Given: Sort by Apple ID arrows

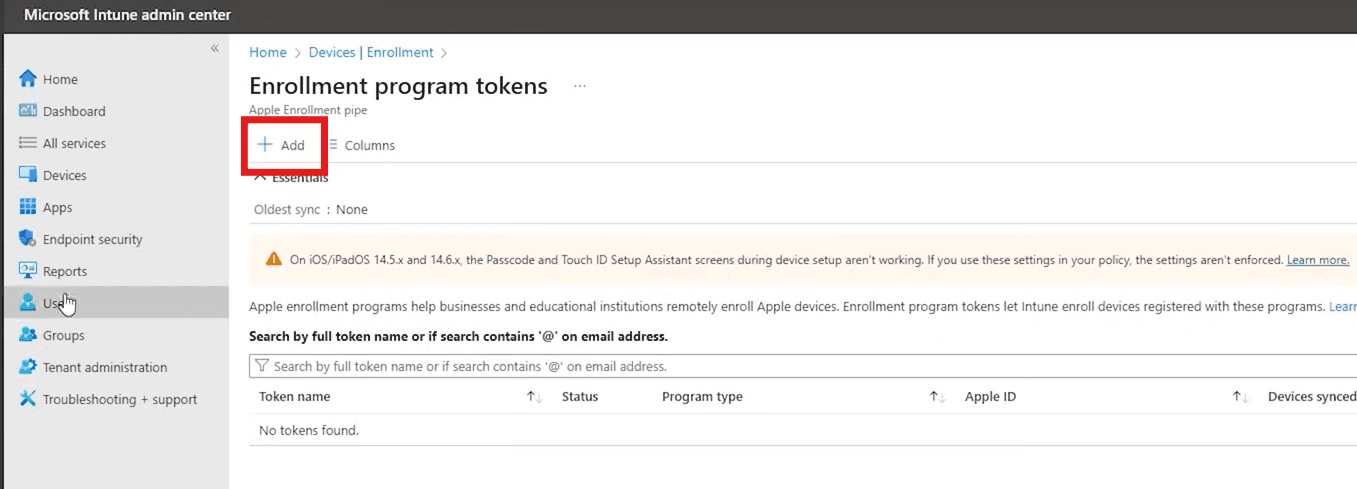Looking at the screenshot, I should pyautogui.click(x=1240, y=397).
